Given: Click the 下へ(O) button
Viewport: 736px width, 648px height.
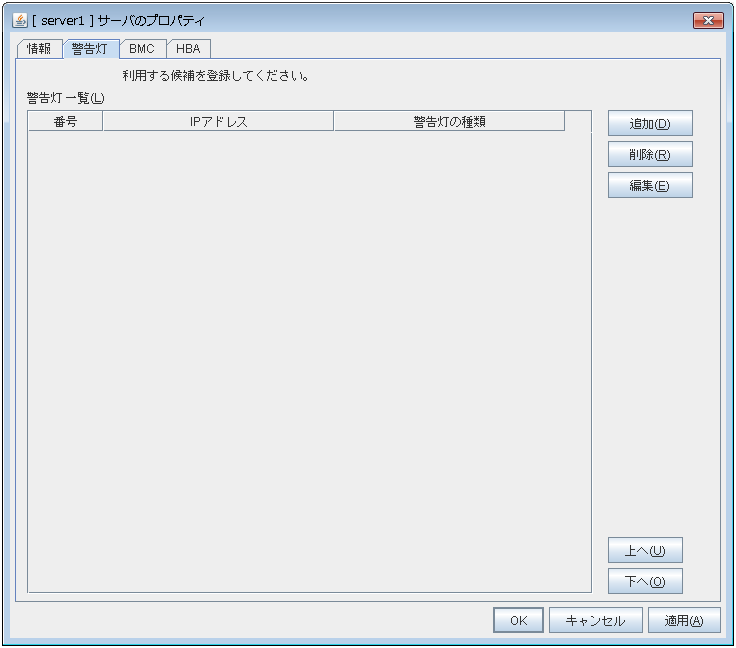Looking at the screenshot, I should [645, 581].
